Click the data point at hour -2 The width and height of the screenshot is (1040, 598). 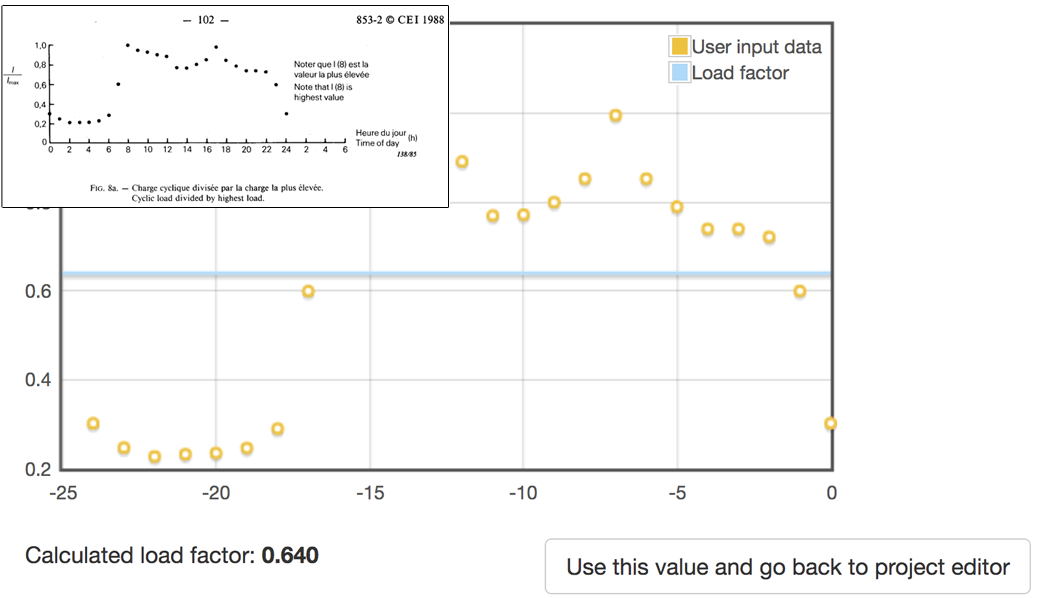769,237
